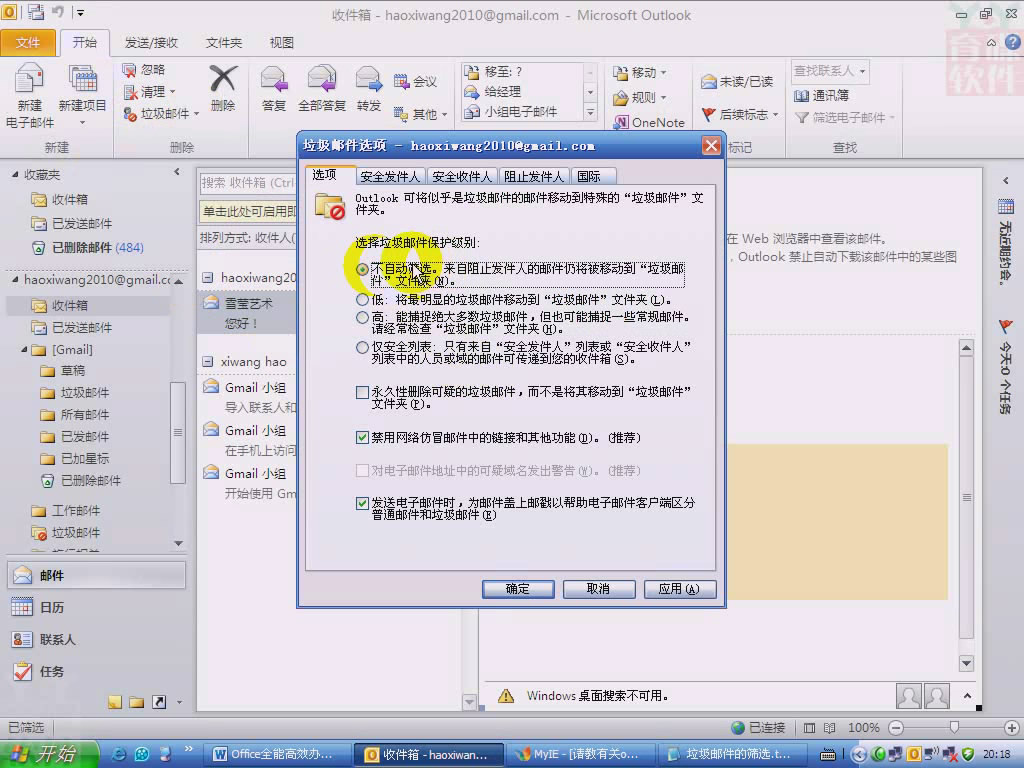Switch to the Folder (文件夹) ribbon tab
This screenshot has width=1024, height=768.
(x=223, y=42)
